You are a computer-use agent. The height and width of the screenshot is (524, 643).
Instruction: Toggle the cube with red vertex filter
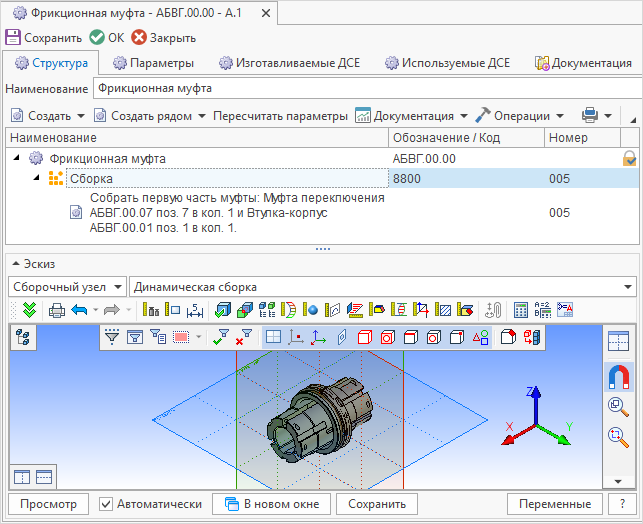[x=457, y=337]
